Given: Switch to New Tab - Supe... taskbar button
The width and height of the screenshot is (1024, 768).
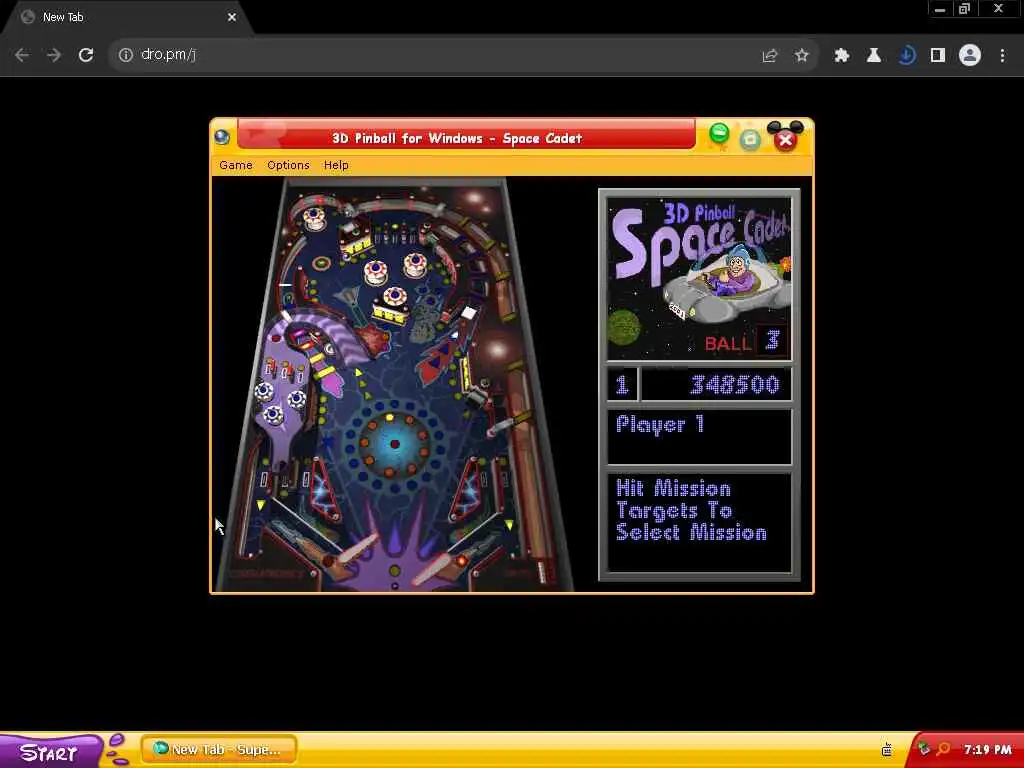Looking at the screenshot, I should pos(219,750).
